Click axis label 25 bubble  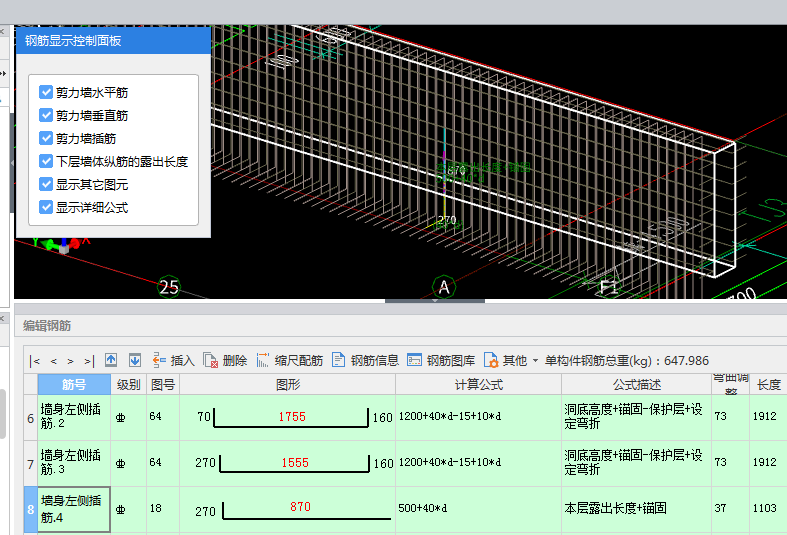click(x=169, y=287)
